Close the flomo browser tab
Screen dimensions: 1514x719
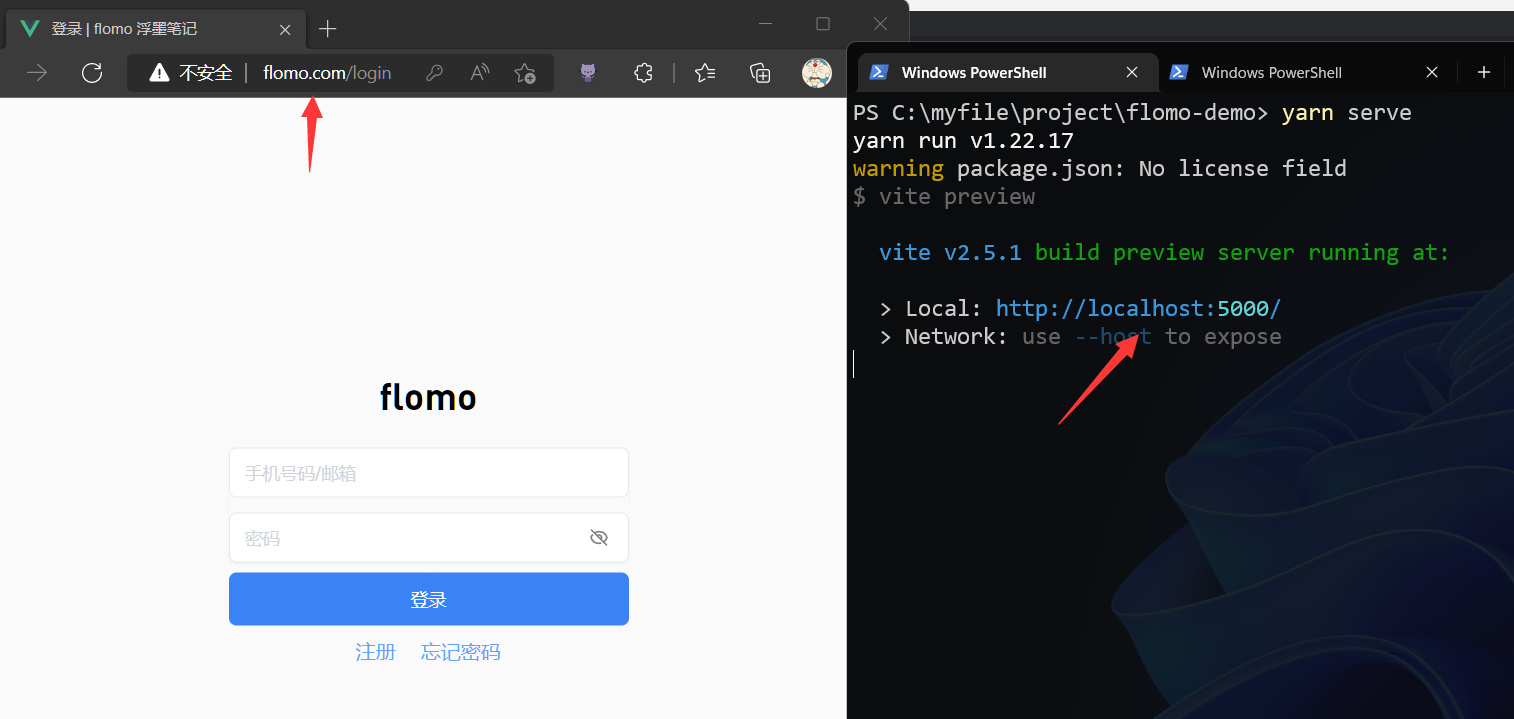click(285, 29)
